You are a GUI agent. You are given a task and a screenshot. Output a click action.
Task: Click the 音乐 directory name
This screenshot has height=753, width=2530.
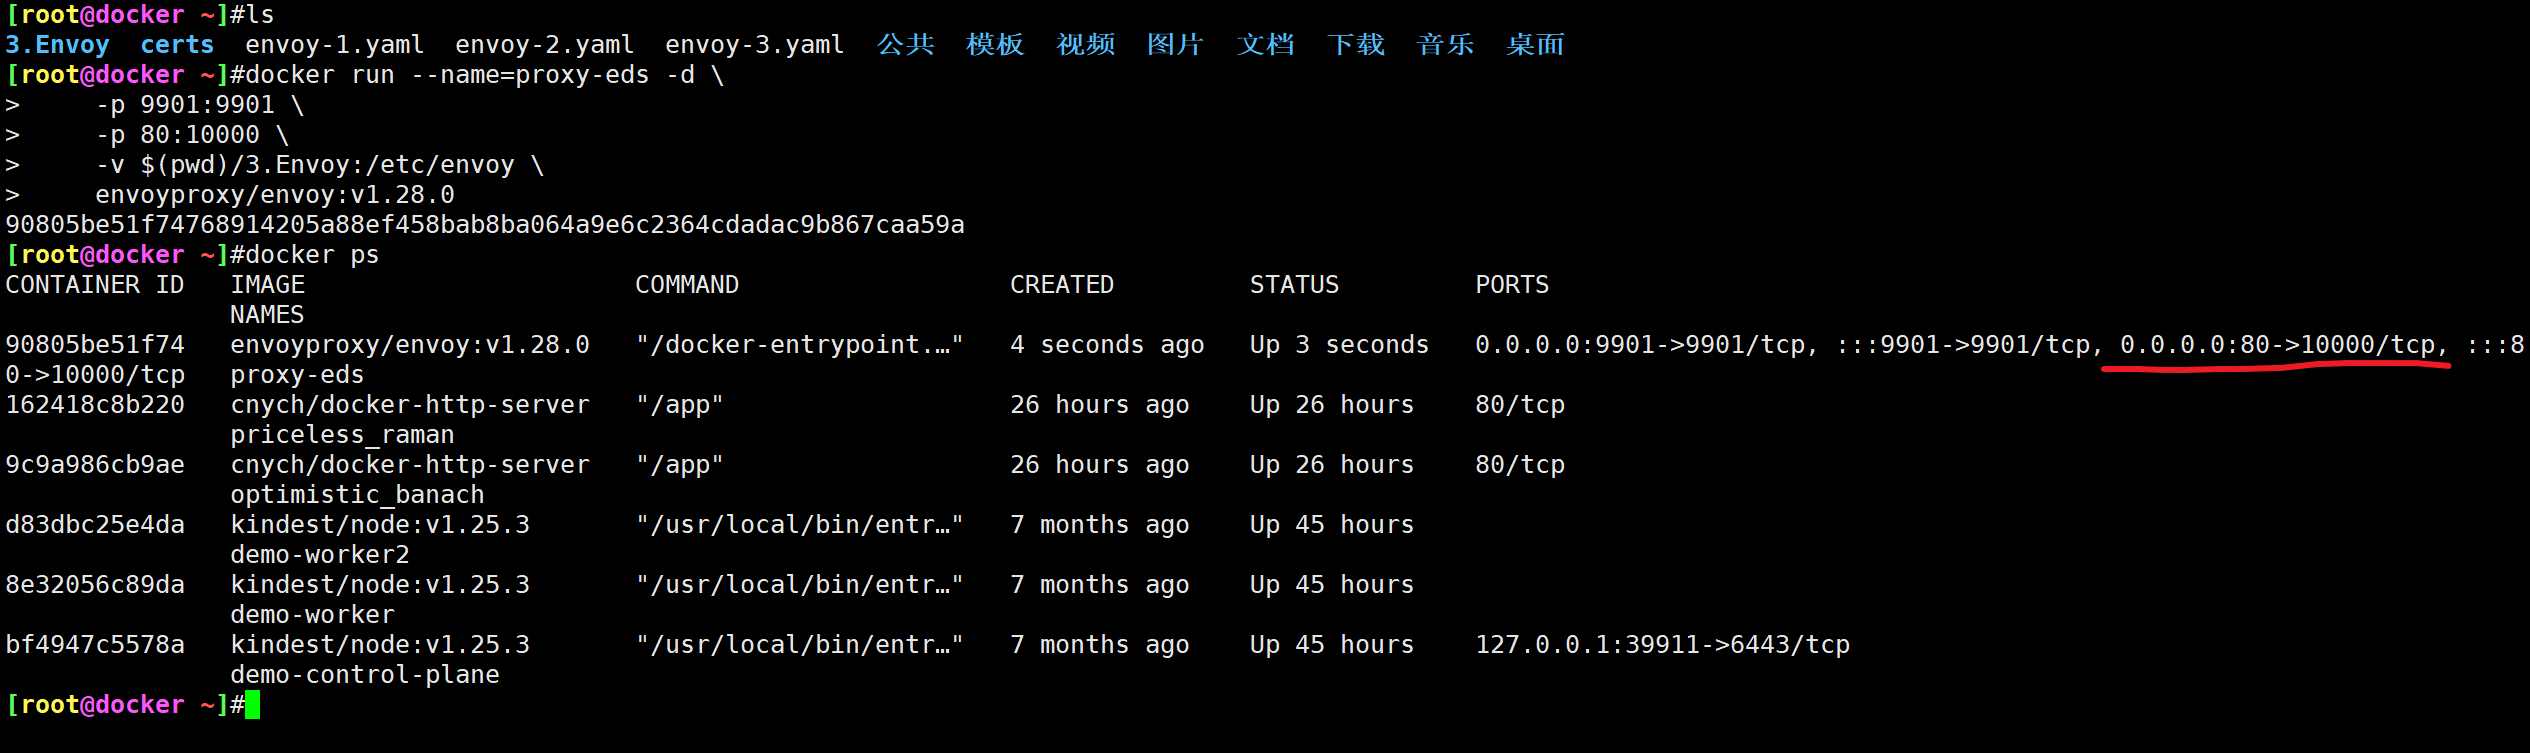[1446, 45]
